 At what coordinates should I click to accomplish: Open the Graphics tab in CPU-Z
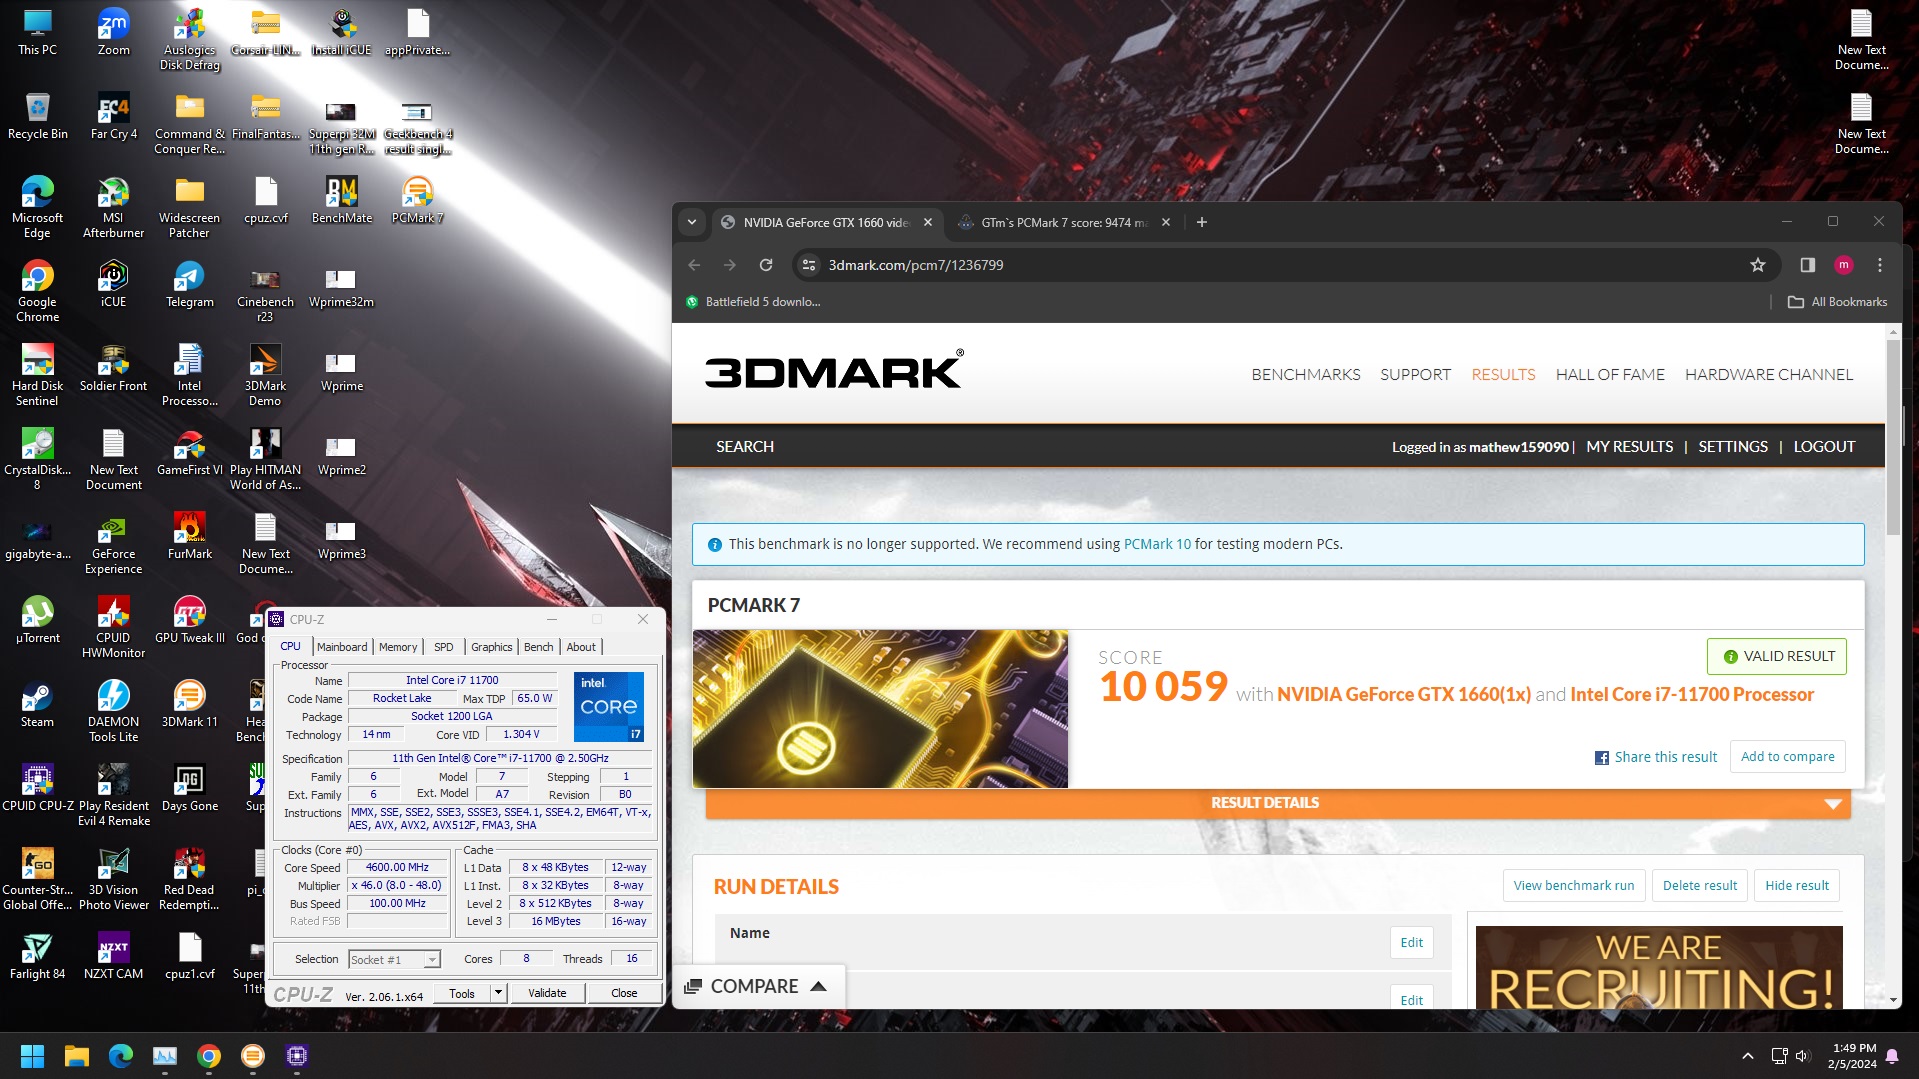point(492,647)
